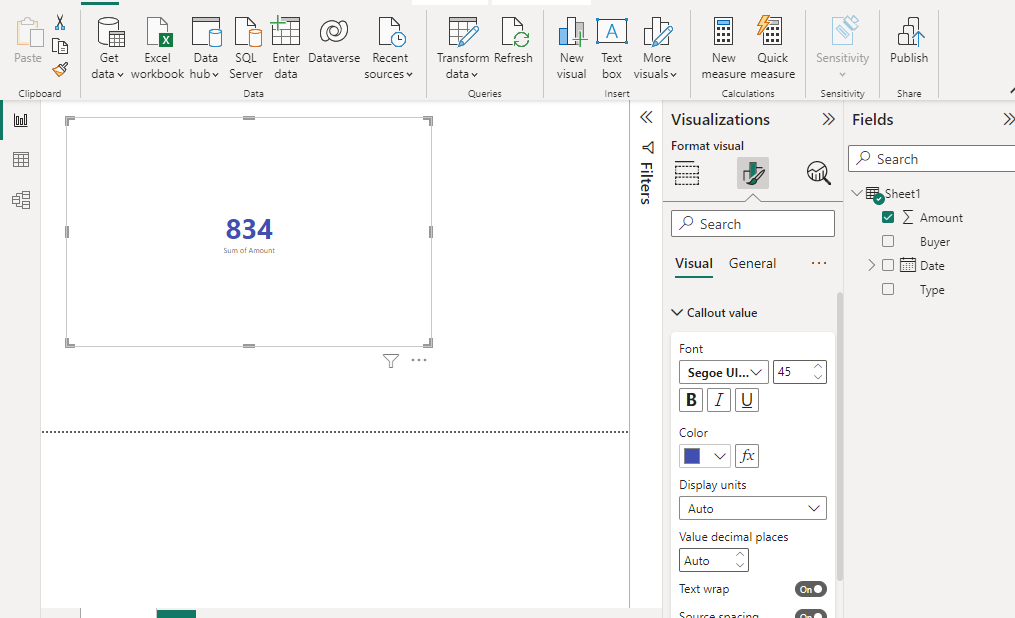Click the Cut scissors icon
Viewport: 1015px width, 618px height.
click(x=60, y=23)
